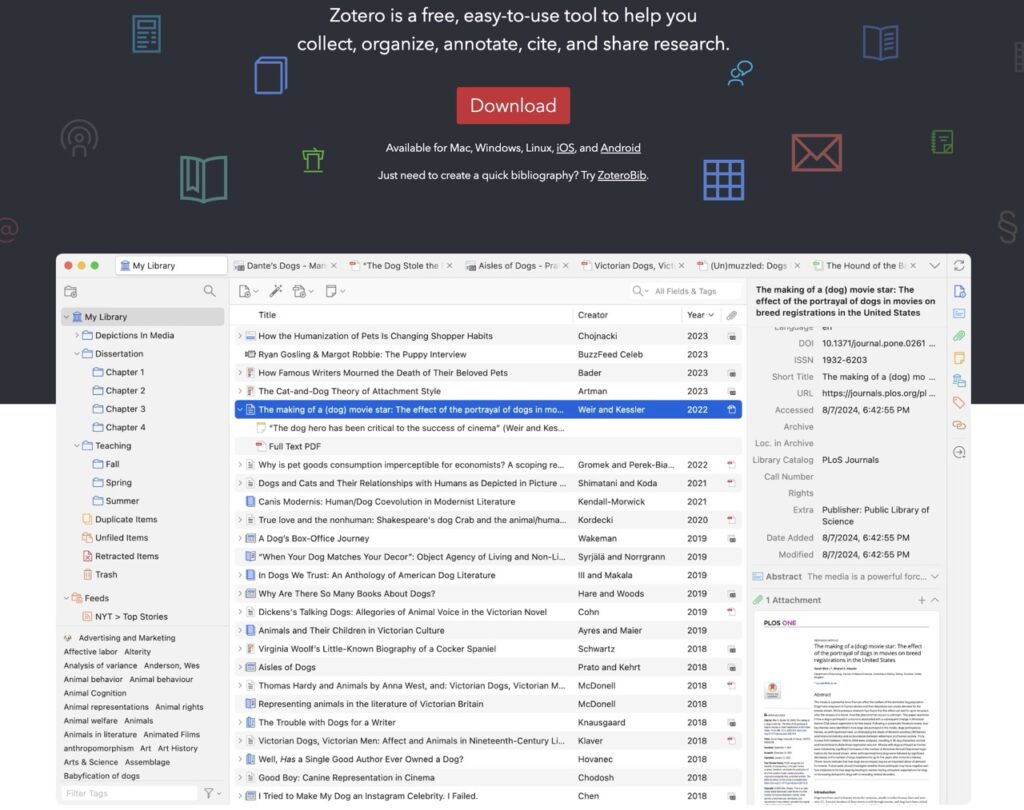Click the tag filter funnel icon
The height and width of the screenshot is (810, 1024).
click(208, 793)
